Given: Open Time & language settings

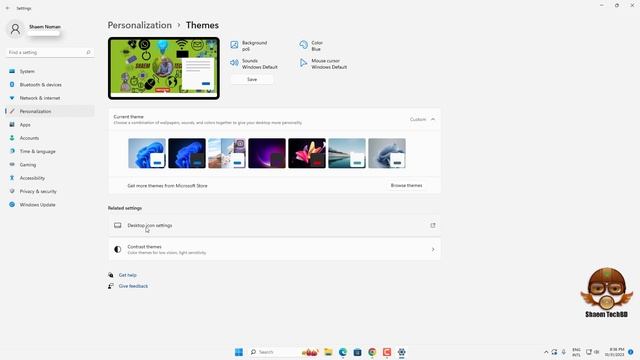Looking at the screenshot, I should click(50, 151).
